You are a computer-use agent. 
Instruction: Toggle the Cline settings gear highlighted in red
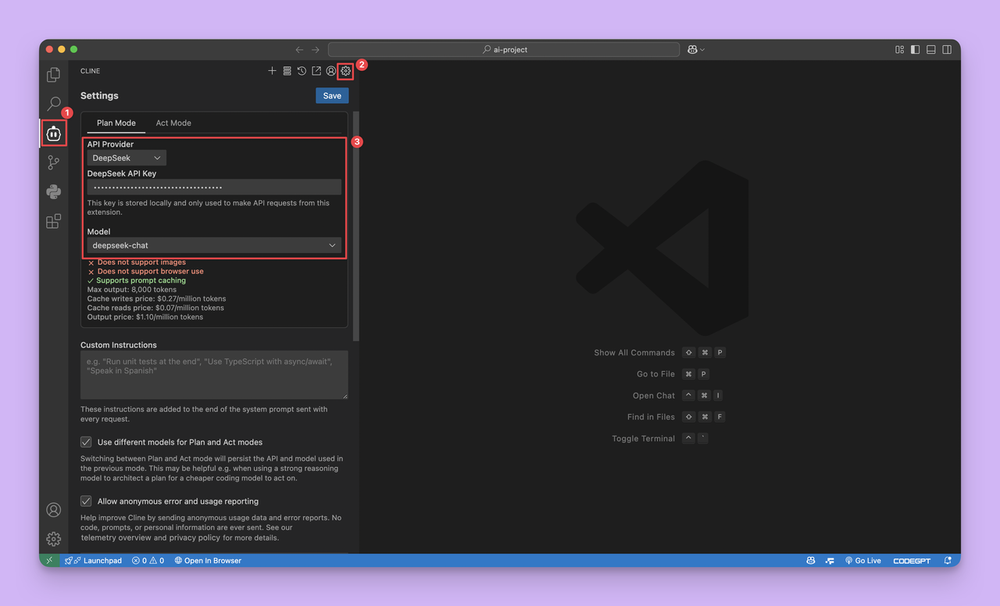345,71
